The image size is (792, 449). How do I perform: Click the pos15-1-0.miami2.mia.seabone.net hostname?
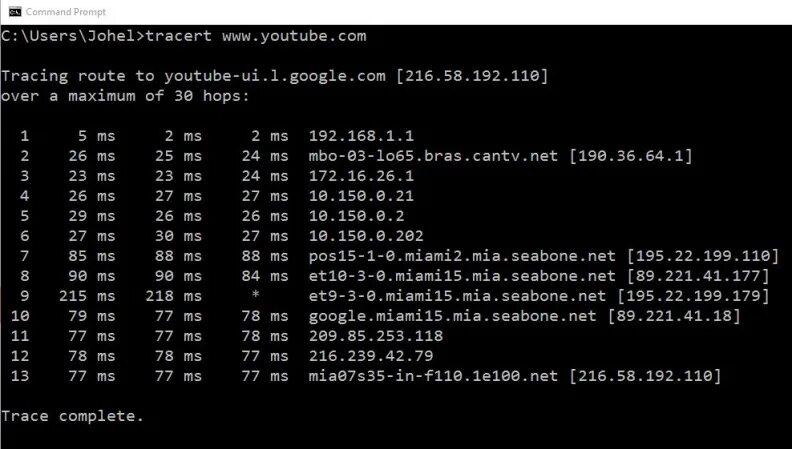pyautogui.click(x=462, y=256)
